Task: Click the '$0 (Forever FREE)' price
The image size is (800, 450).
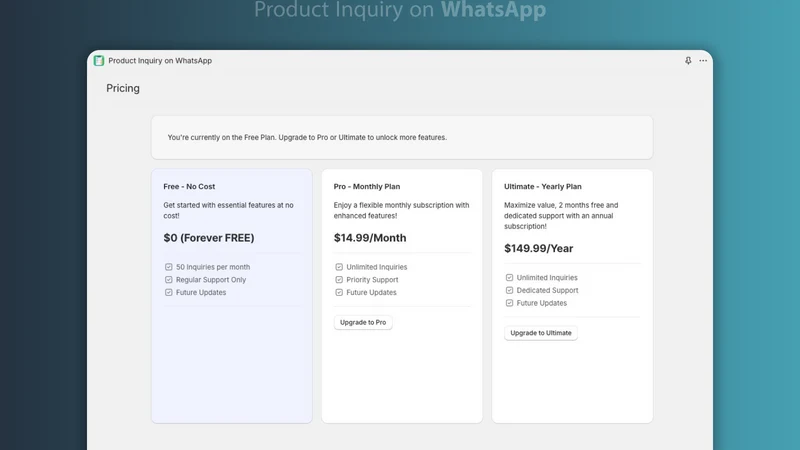Action: point(209,238)
